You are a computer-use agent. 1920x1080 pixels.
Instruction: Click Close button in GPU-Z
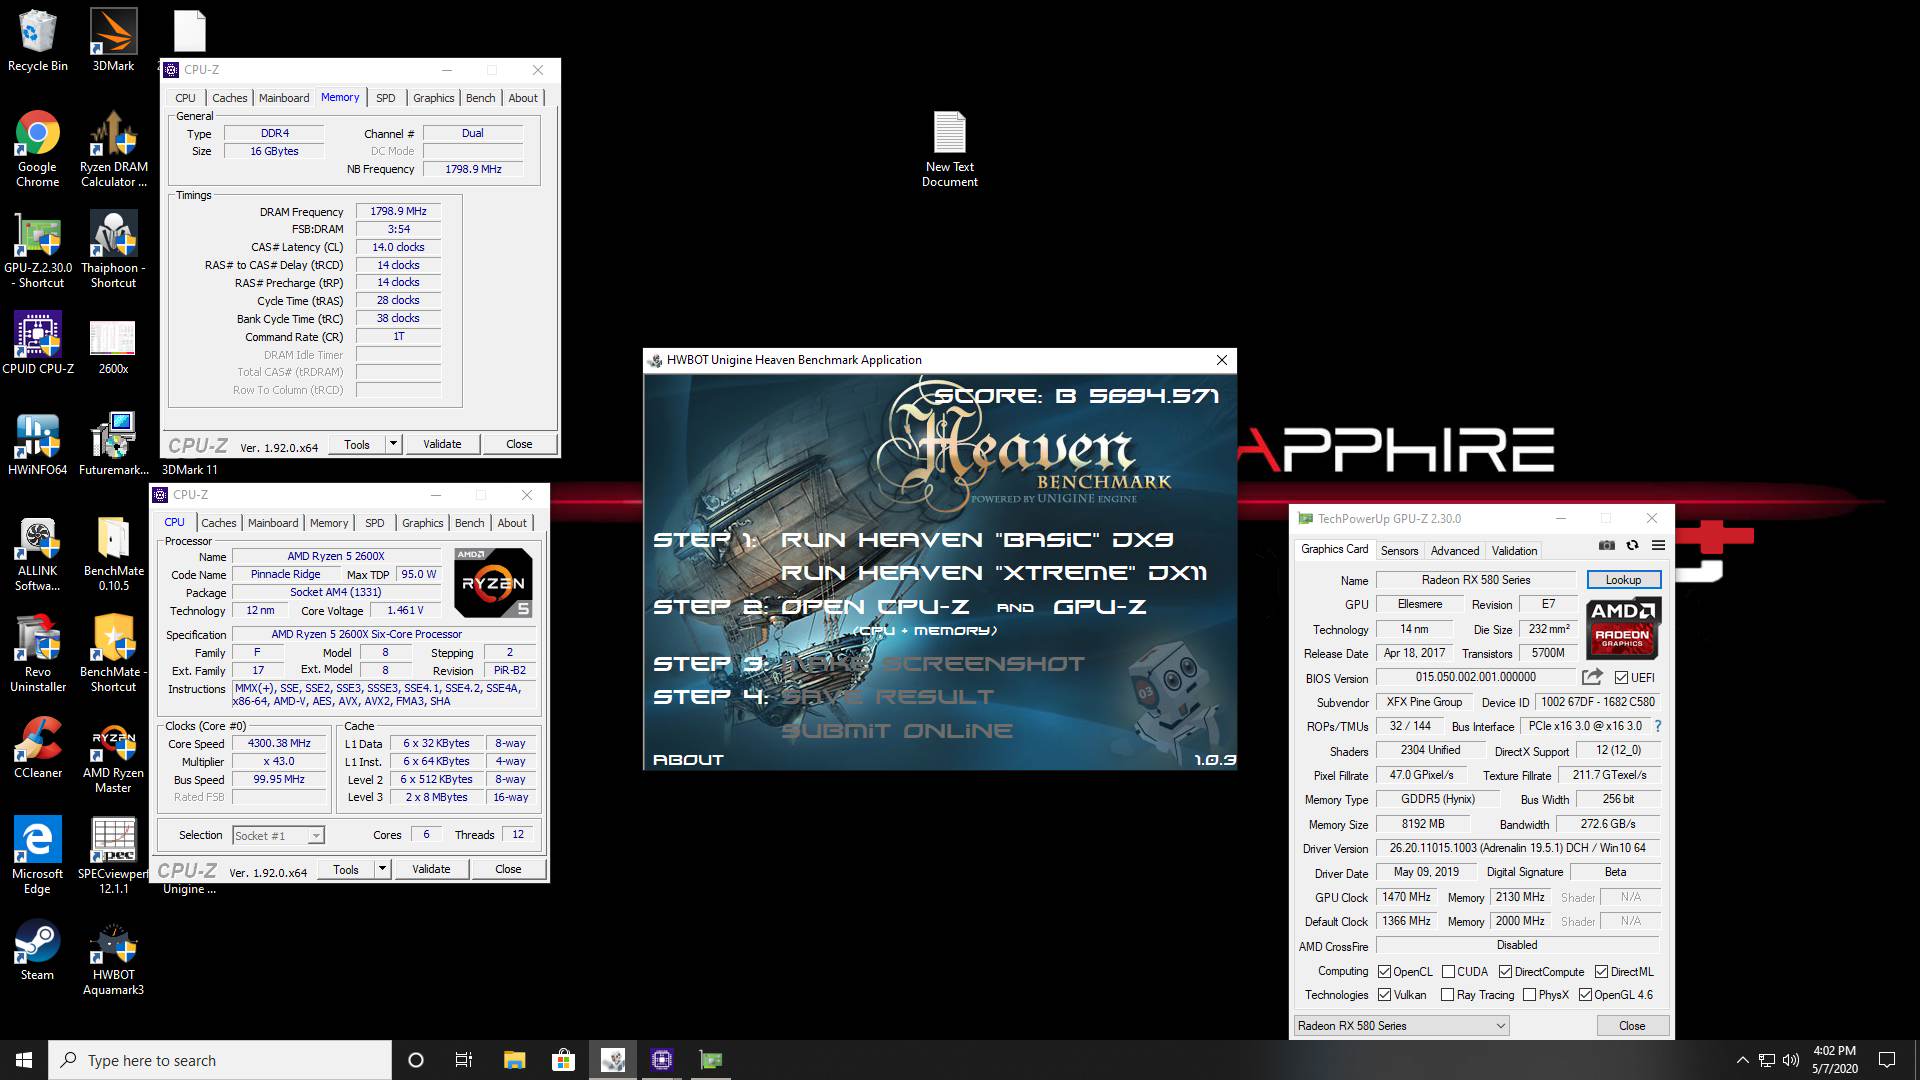pos(1632,1026)
